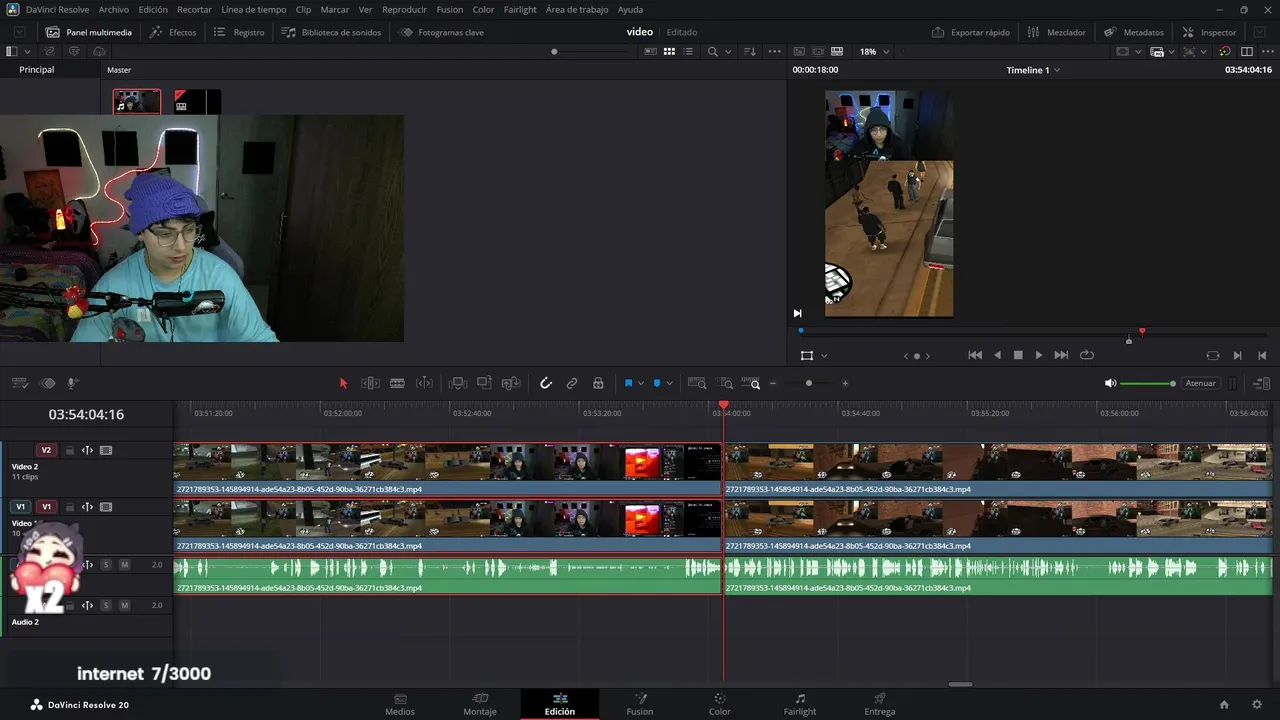Solo the Audio 2 track
Screen dimensions: 1280x720
tap(105, 605)
